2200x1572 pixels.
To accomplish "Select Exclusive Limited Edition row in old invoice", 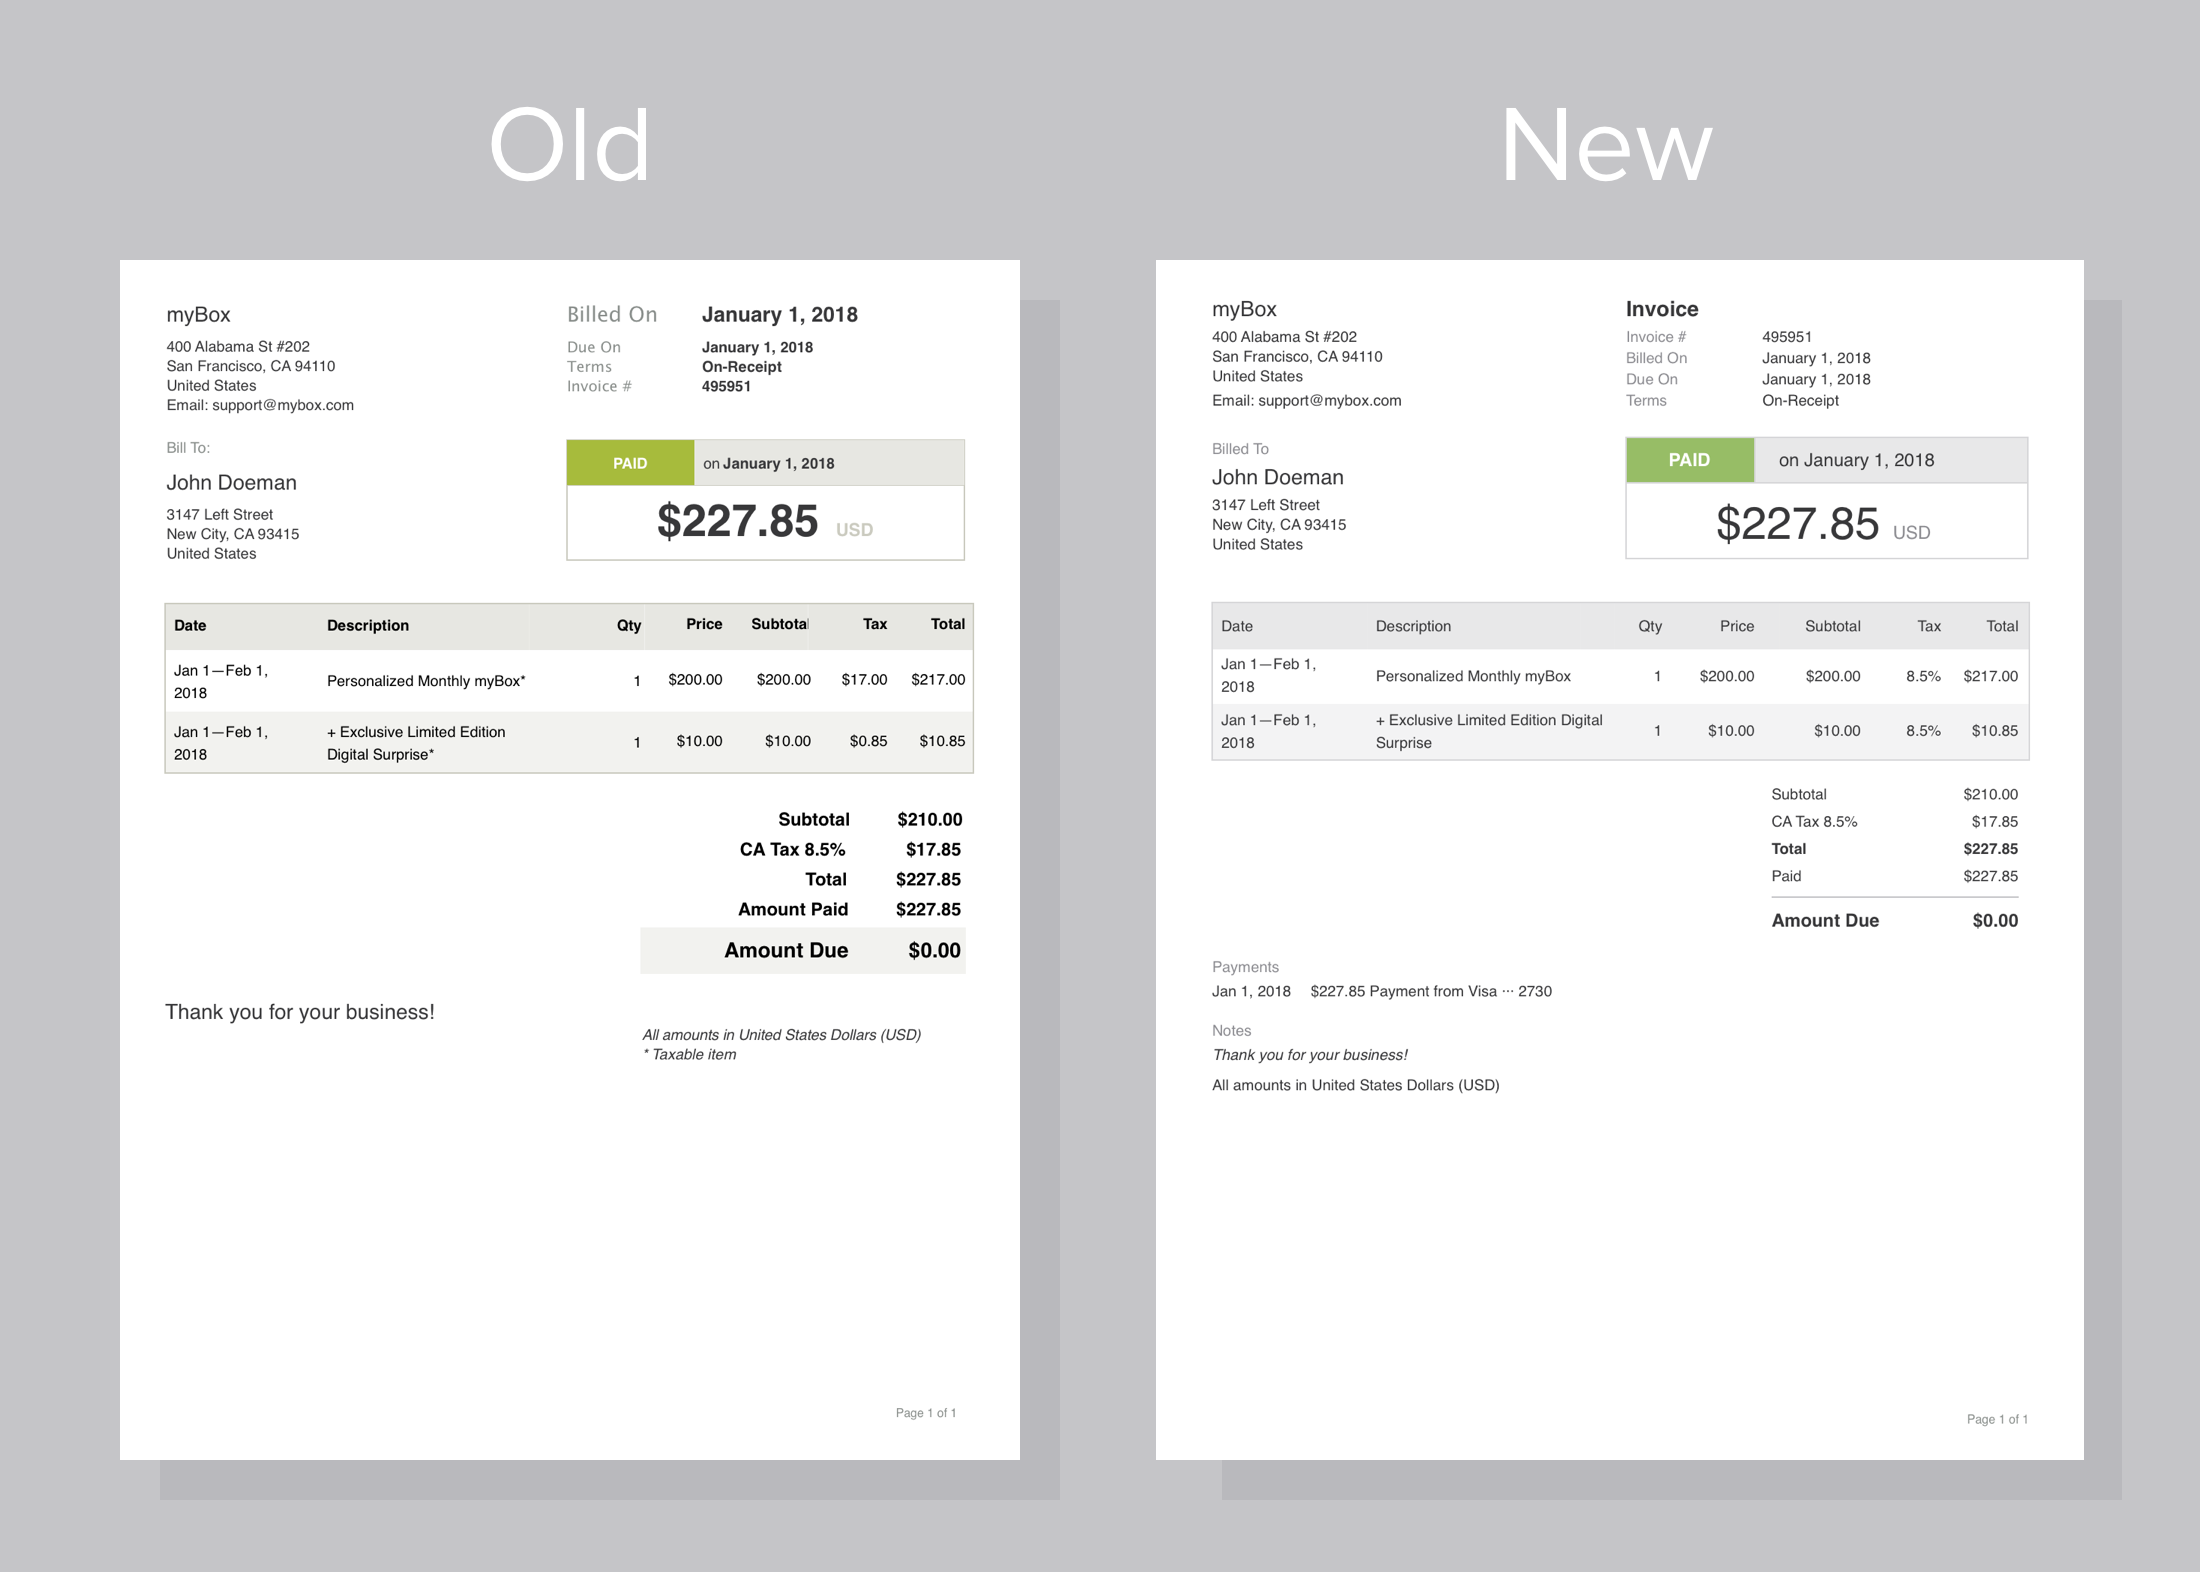I will [x=415, y=742].
